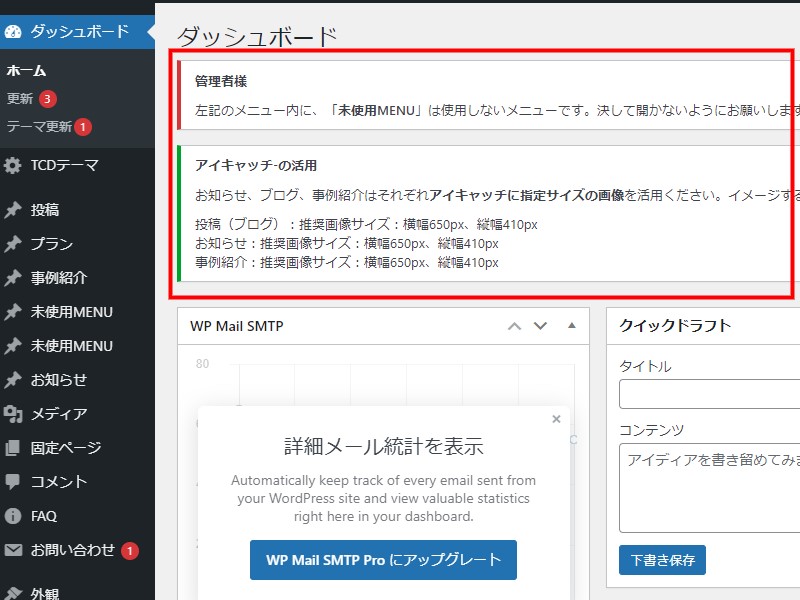Open the ダッシュボード menu icon
Viewport: 800px width, 600px height.
click(14, 30)
